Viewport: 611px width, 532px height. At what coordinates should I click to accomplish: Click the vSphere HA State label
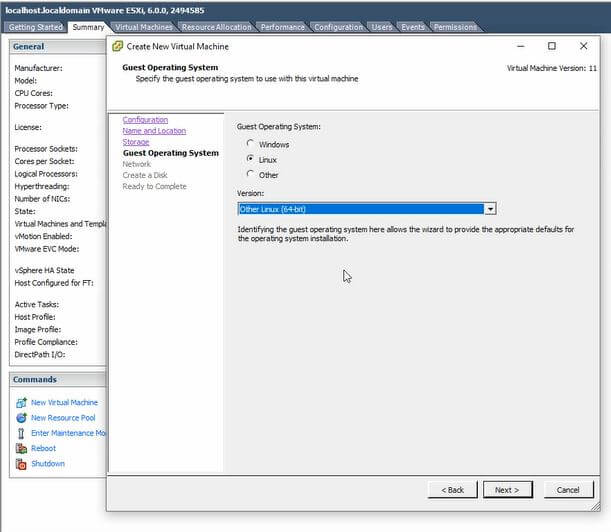44,270
